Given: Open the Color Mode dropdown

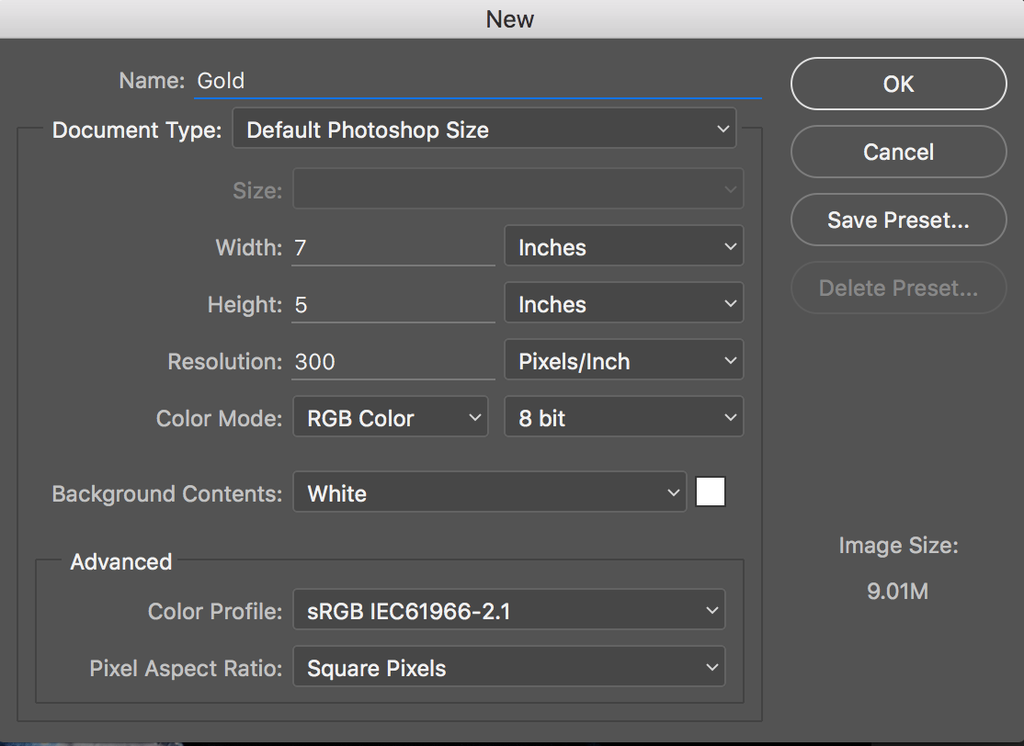Looking at the screenshot, I should click(x=389, y=417).
